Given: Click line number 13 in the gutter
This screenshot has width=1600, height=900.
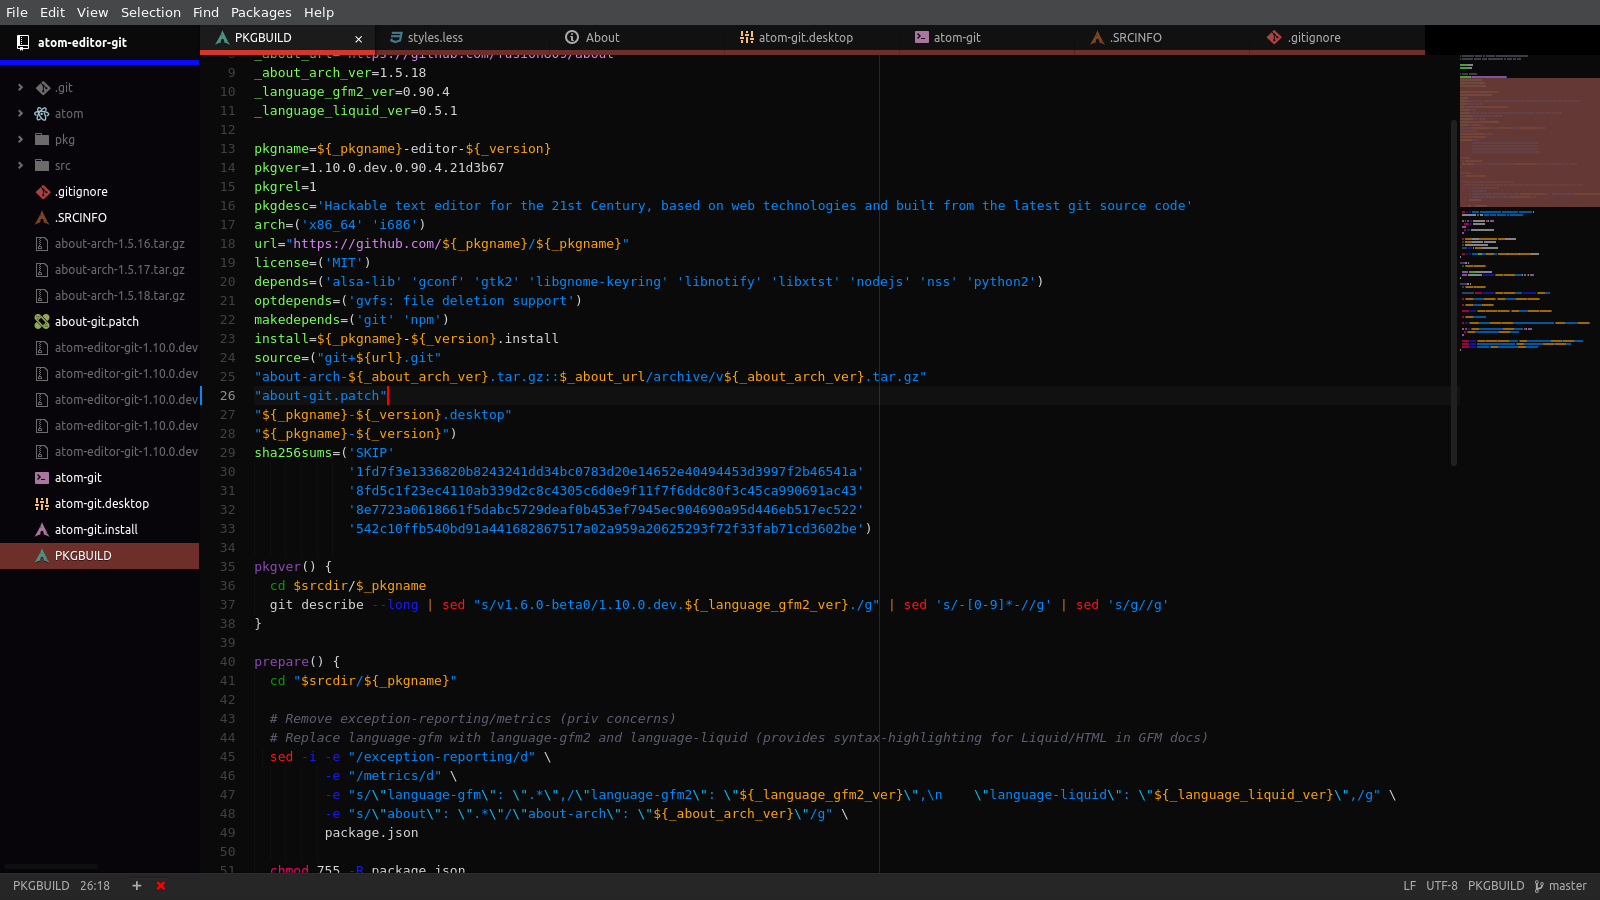Looking at the screenshot, I should pos(228,149).
